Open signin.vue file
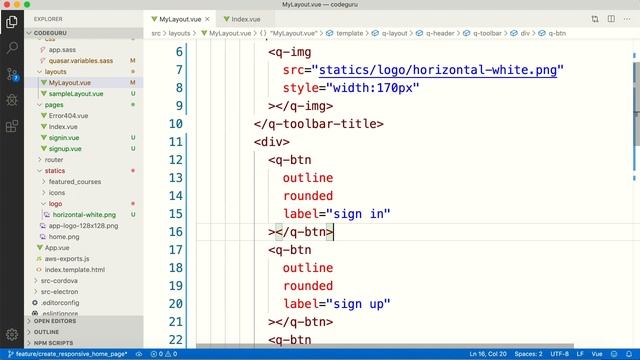 [x=84, y=138]
